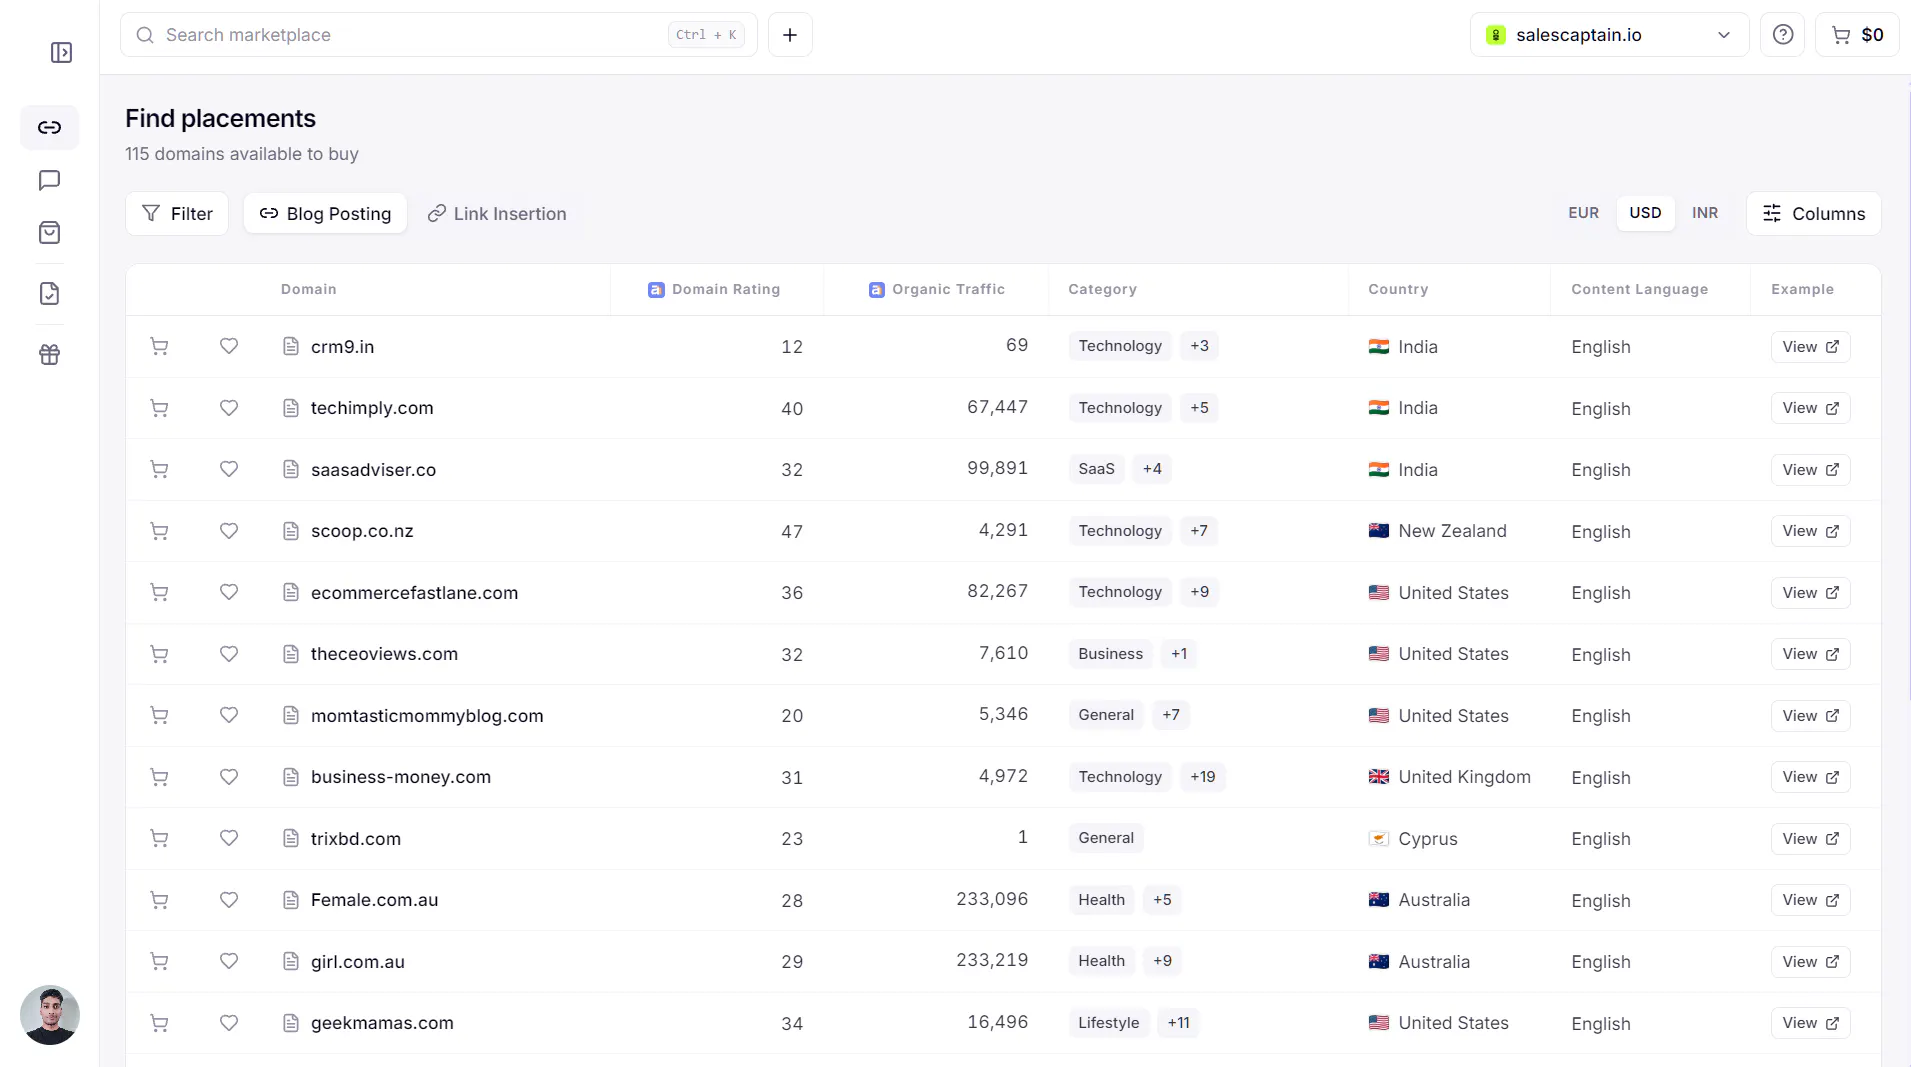Image resolution: width=1911 pixels, height=1067 pixels.
Task: Switch currency to EUR
Action: (x=1583, y=213)
